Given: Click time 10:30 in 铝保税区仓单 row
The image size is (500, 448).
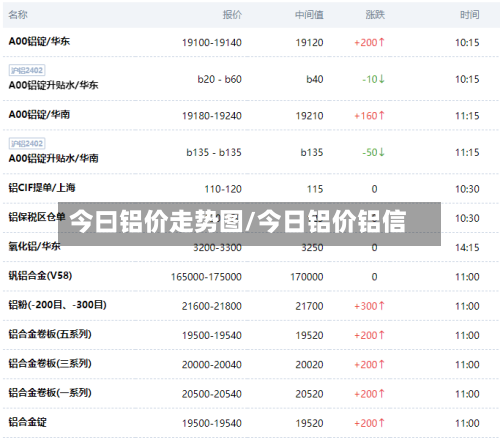Looking at the screenshot, I should [467, 218].
